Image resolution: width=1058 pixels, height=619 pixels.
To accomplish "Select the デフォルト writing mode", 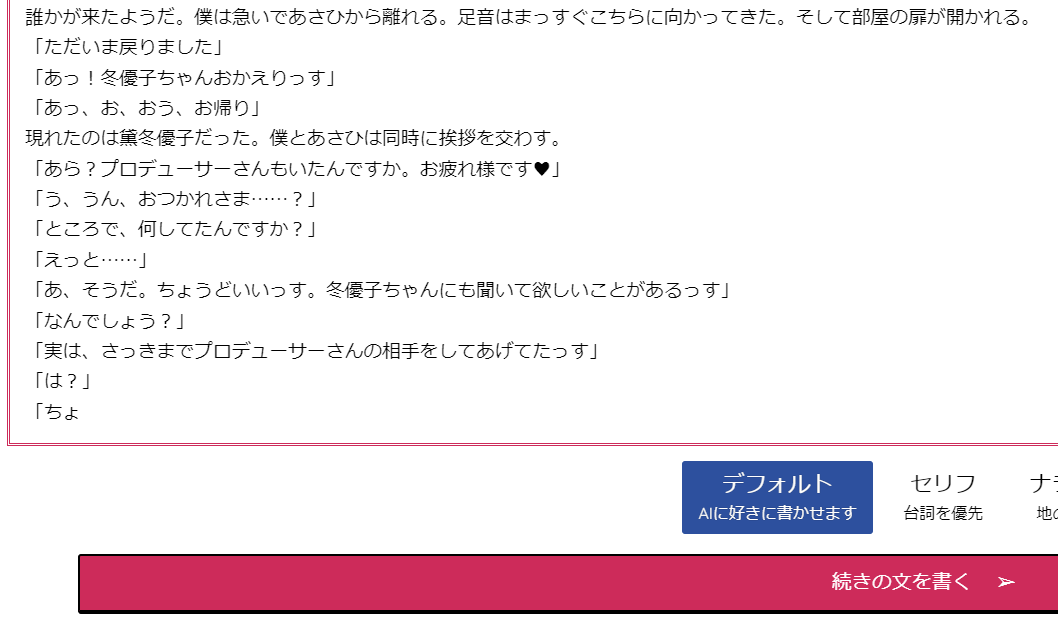I will point(777,497).
